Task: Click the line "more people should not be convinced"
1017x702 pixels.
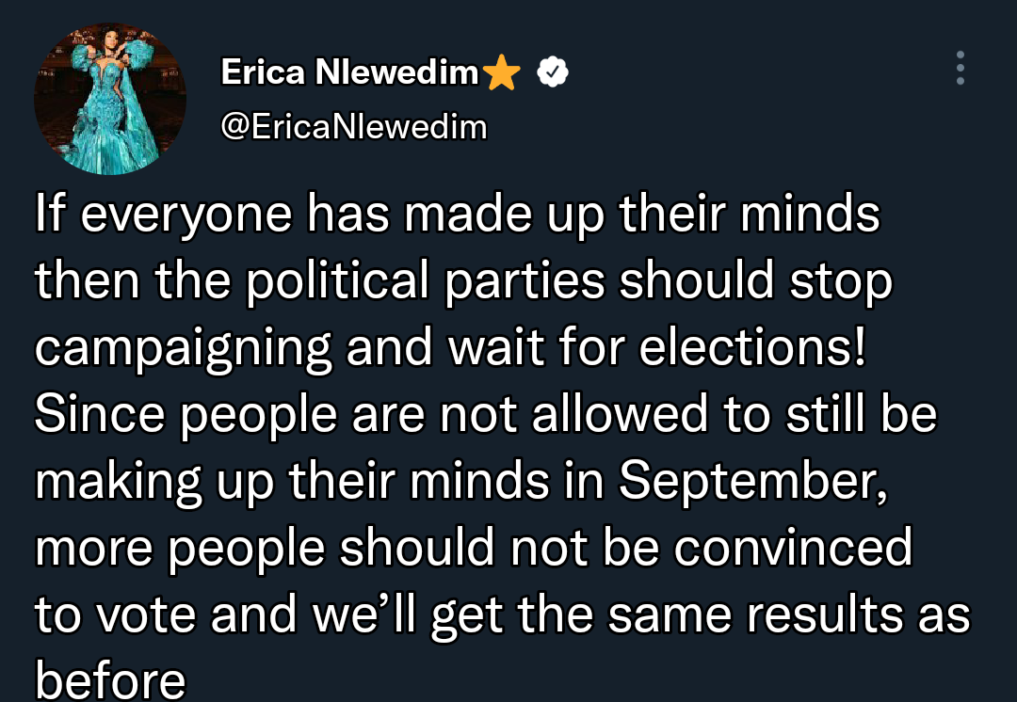Action: tap(473, 549)
